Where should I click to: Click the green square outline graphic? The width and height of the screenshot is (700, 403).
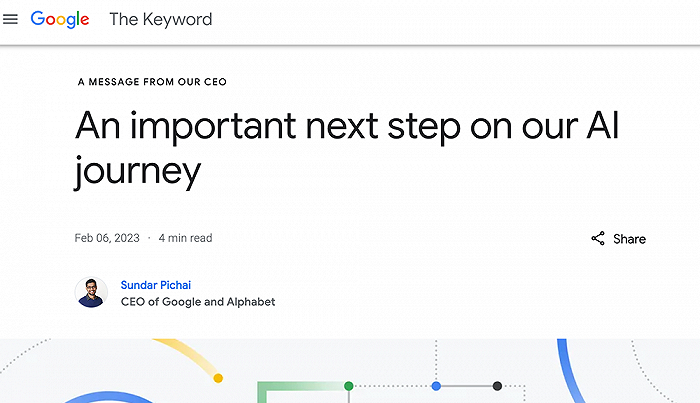coord(262,392)
